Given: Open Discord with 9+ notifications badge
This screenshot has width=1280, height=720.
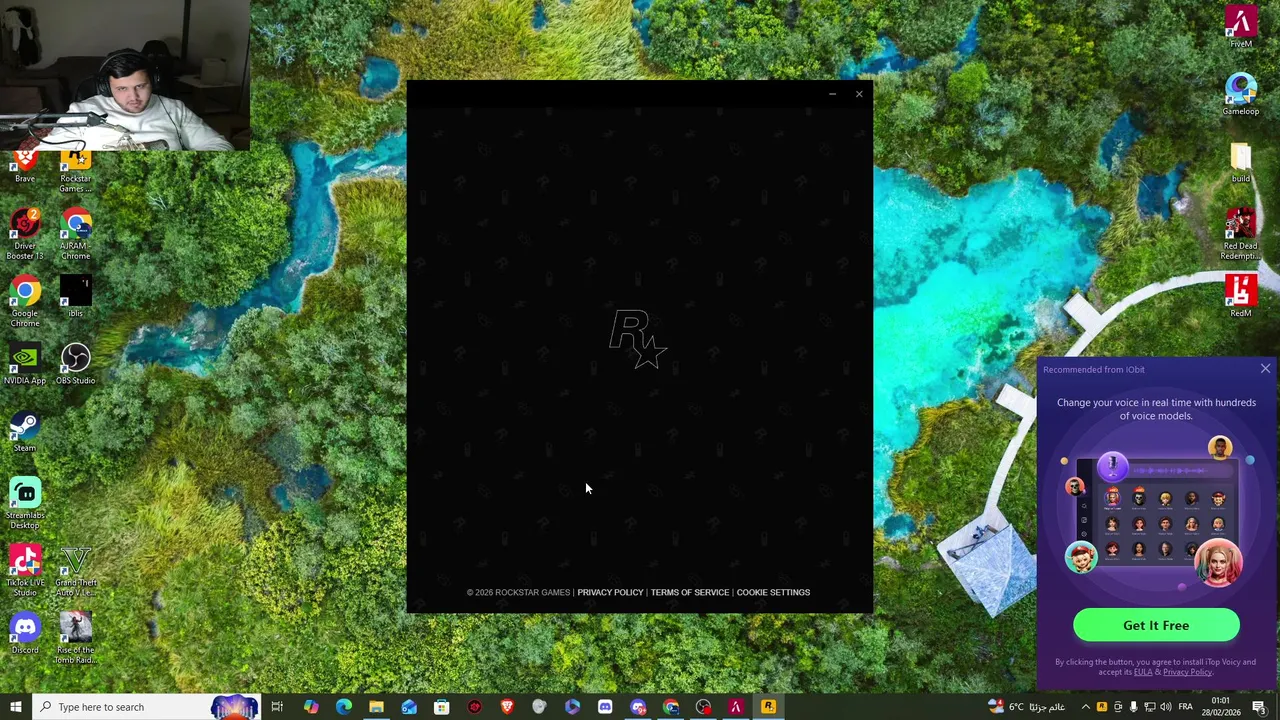Looking at the screenshot, I should 638,707.
